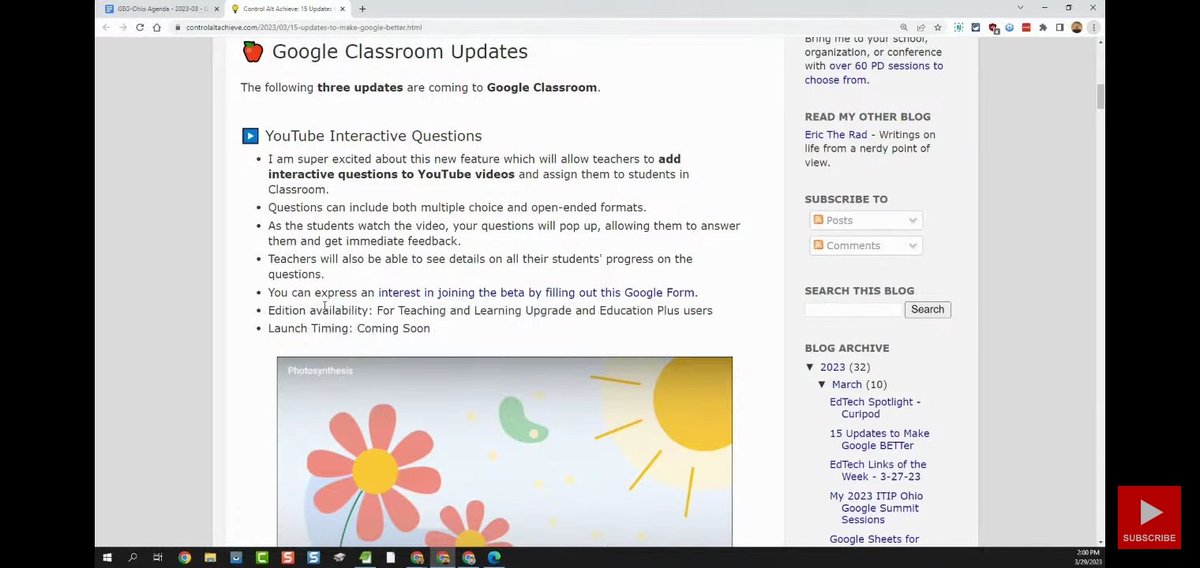Collapse the March archive month

pyautogui.click(x=822, y=385)
